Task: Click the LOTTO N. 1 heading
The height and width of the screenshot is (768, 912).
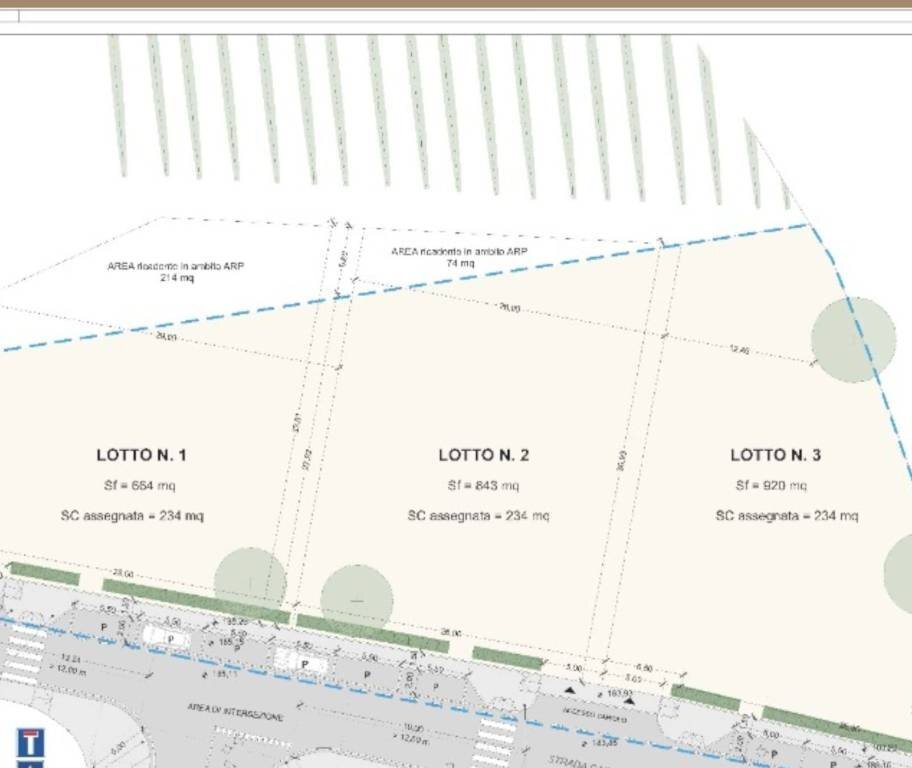Action: (x=141, y=455)
